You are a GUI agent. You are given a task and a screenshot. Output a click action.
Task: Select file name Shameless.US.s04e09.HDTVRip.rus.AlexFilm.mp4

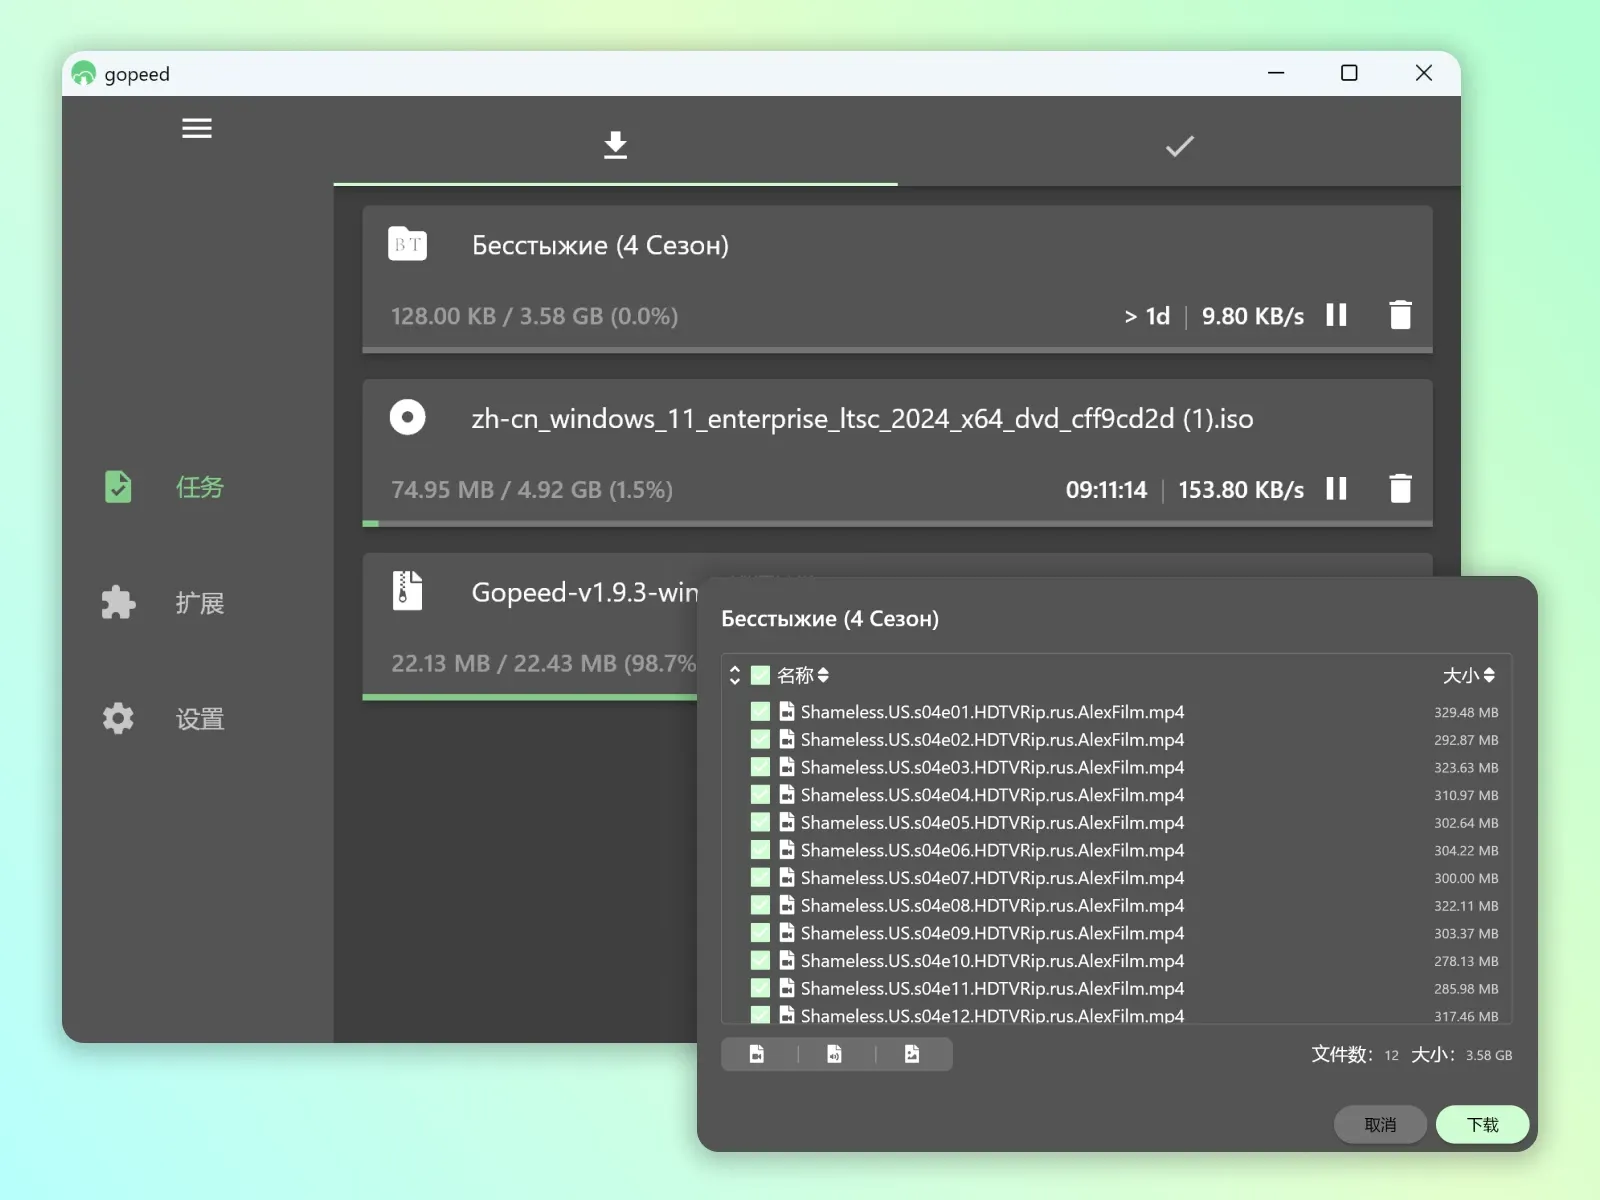point(992,932)
